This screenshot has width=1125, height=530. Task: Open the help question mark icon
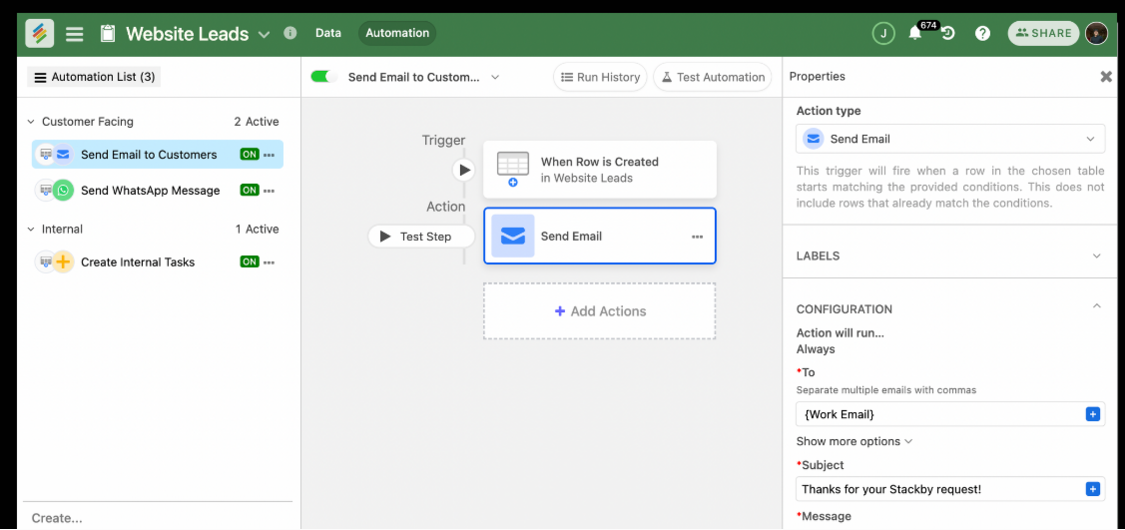983,34
